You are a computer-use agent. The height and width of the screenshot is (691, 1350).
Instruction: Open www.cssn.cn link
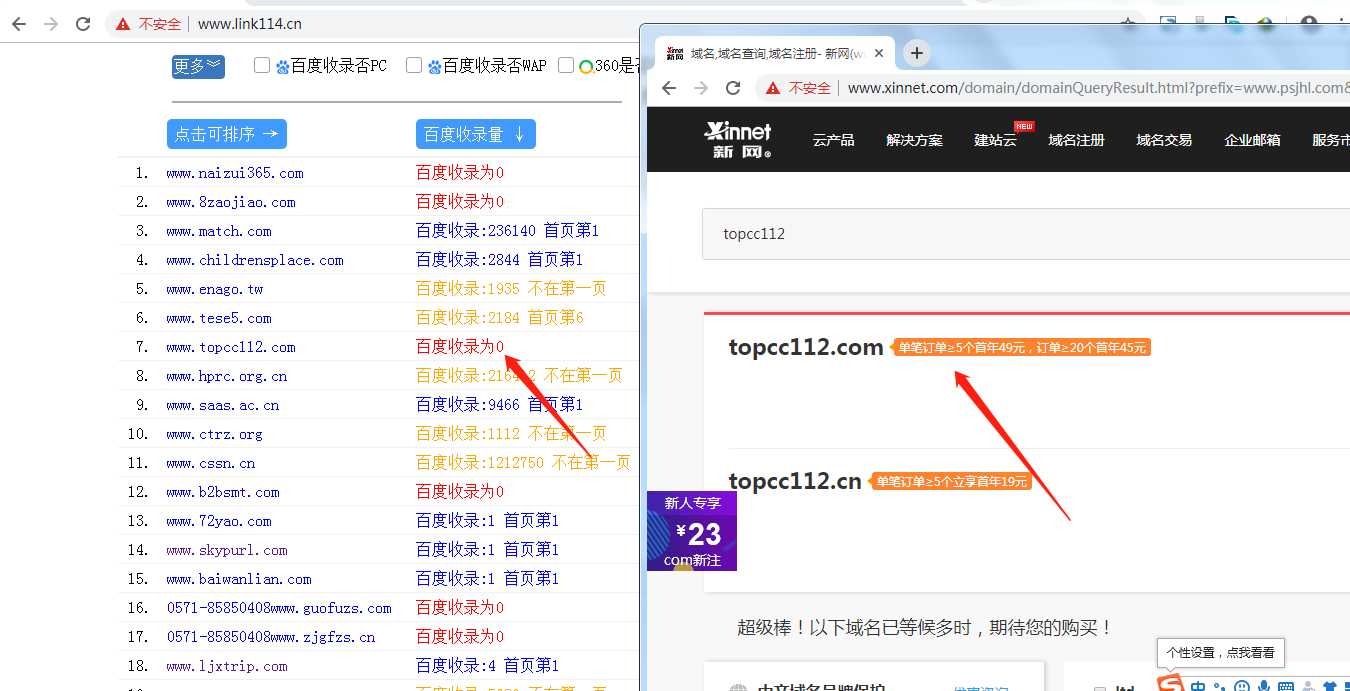click(211, 463)
